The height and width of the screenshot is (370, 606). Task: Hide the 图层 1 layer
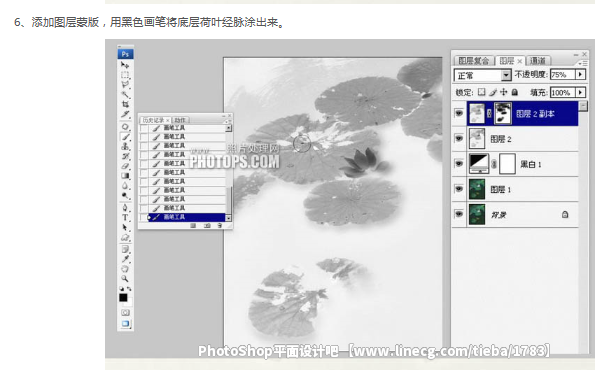tap(459, 189)
